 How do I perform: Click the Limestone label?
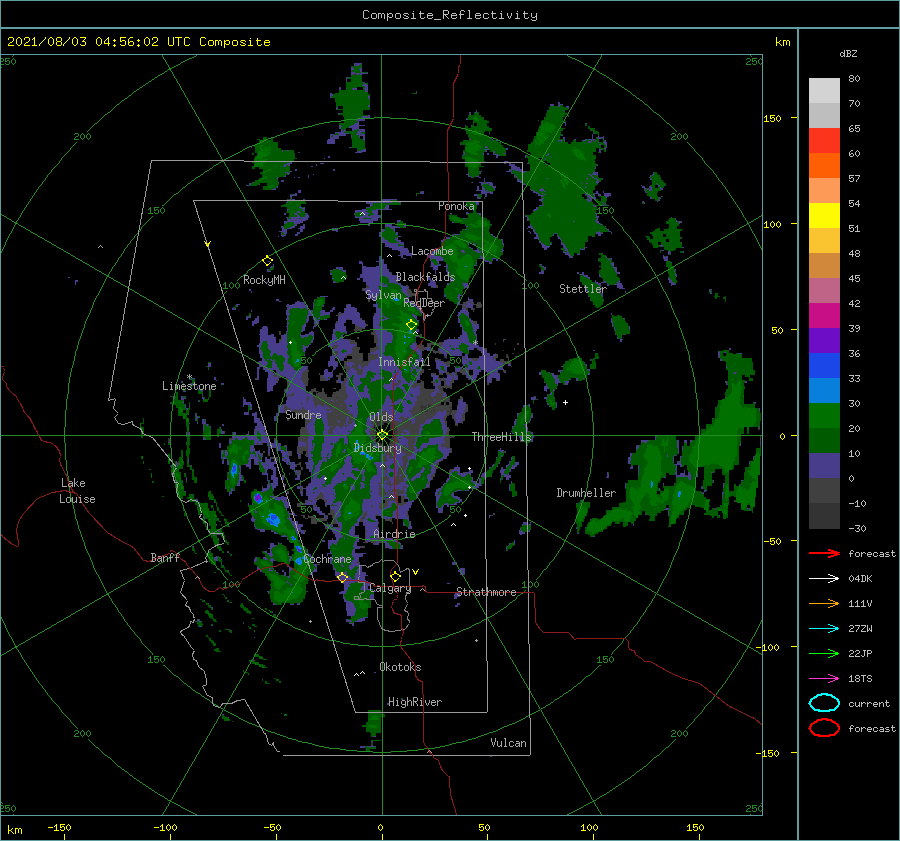tap(189, 386)
